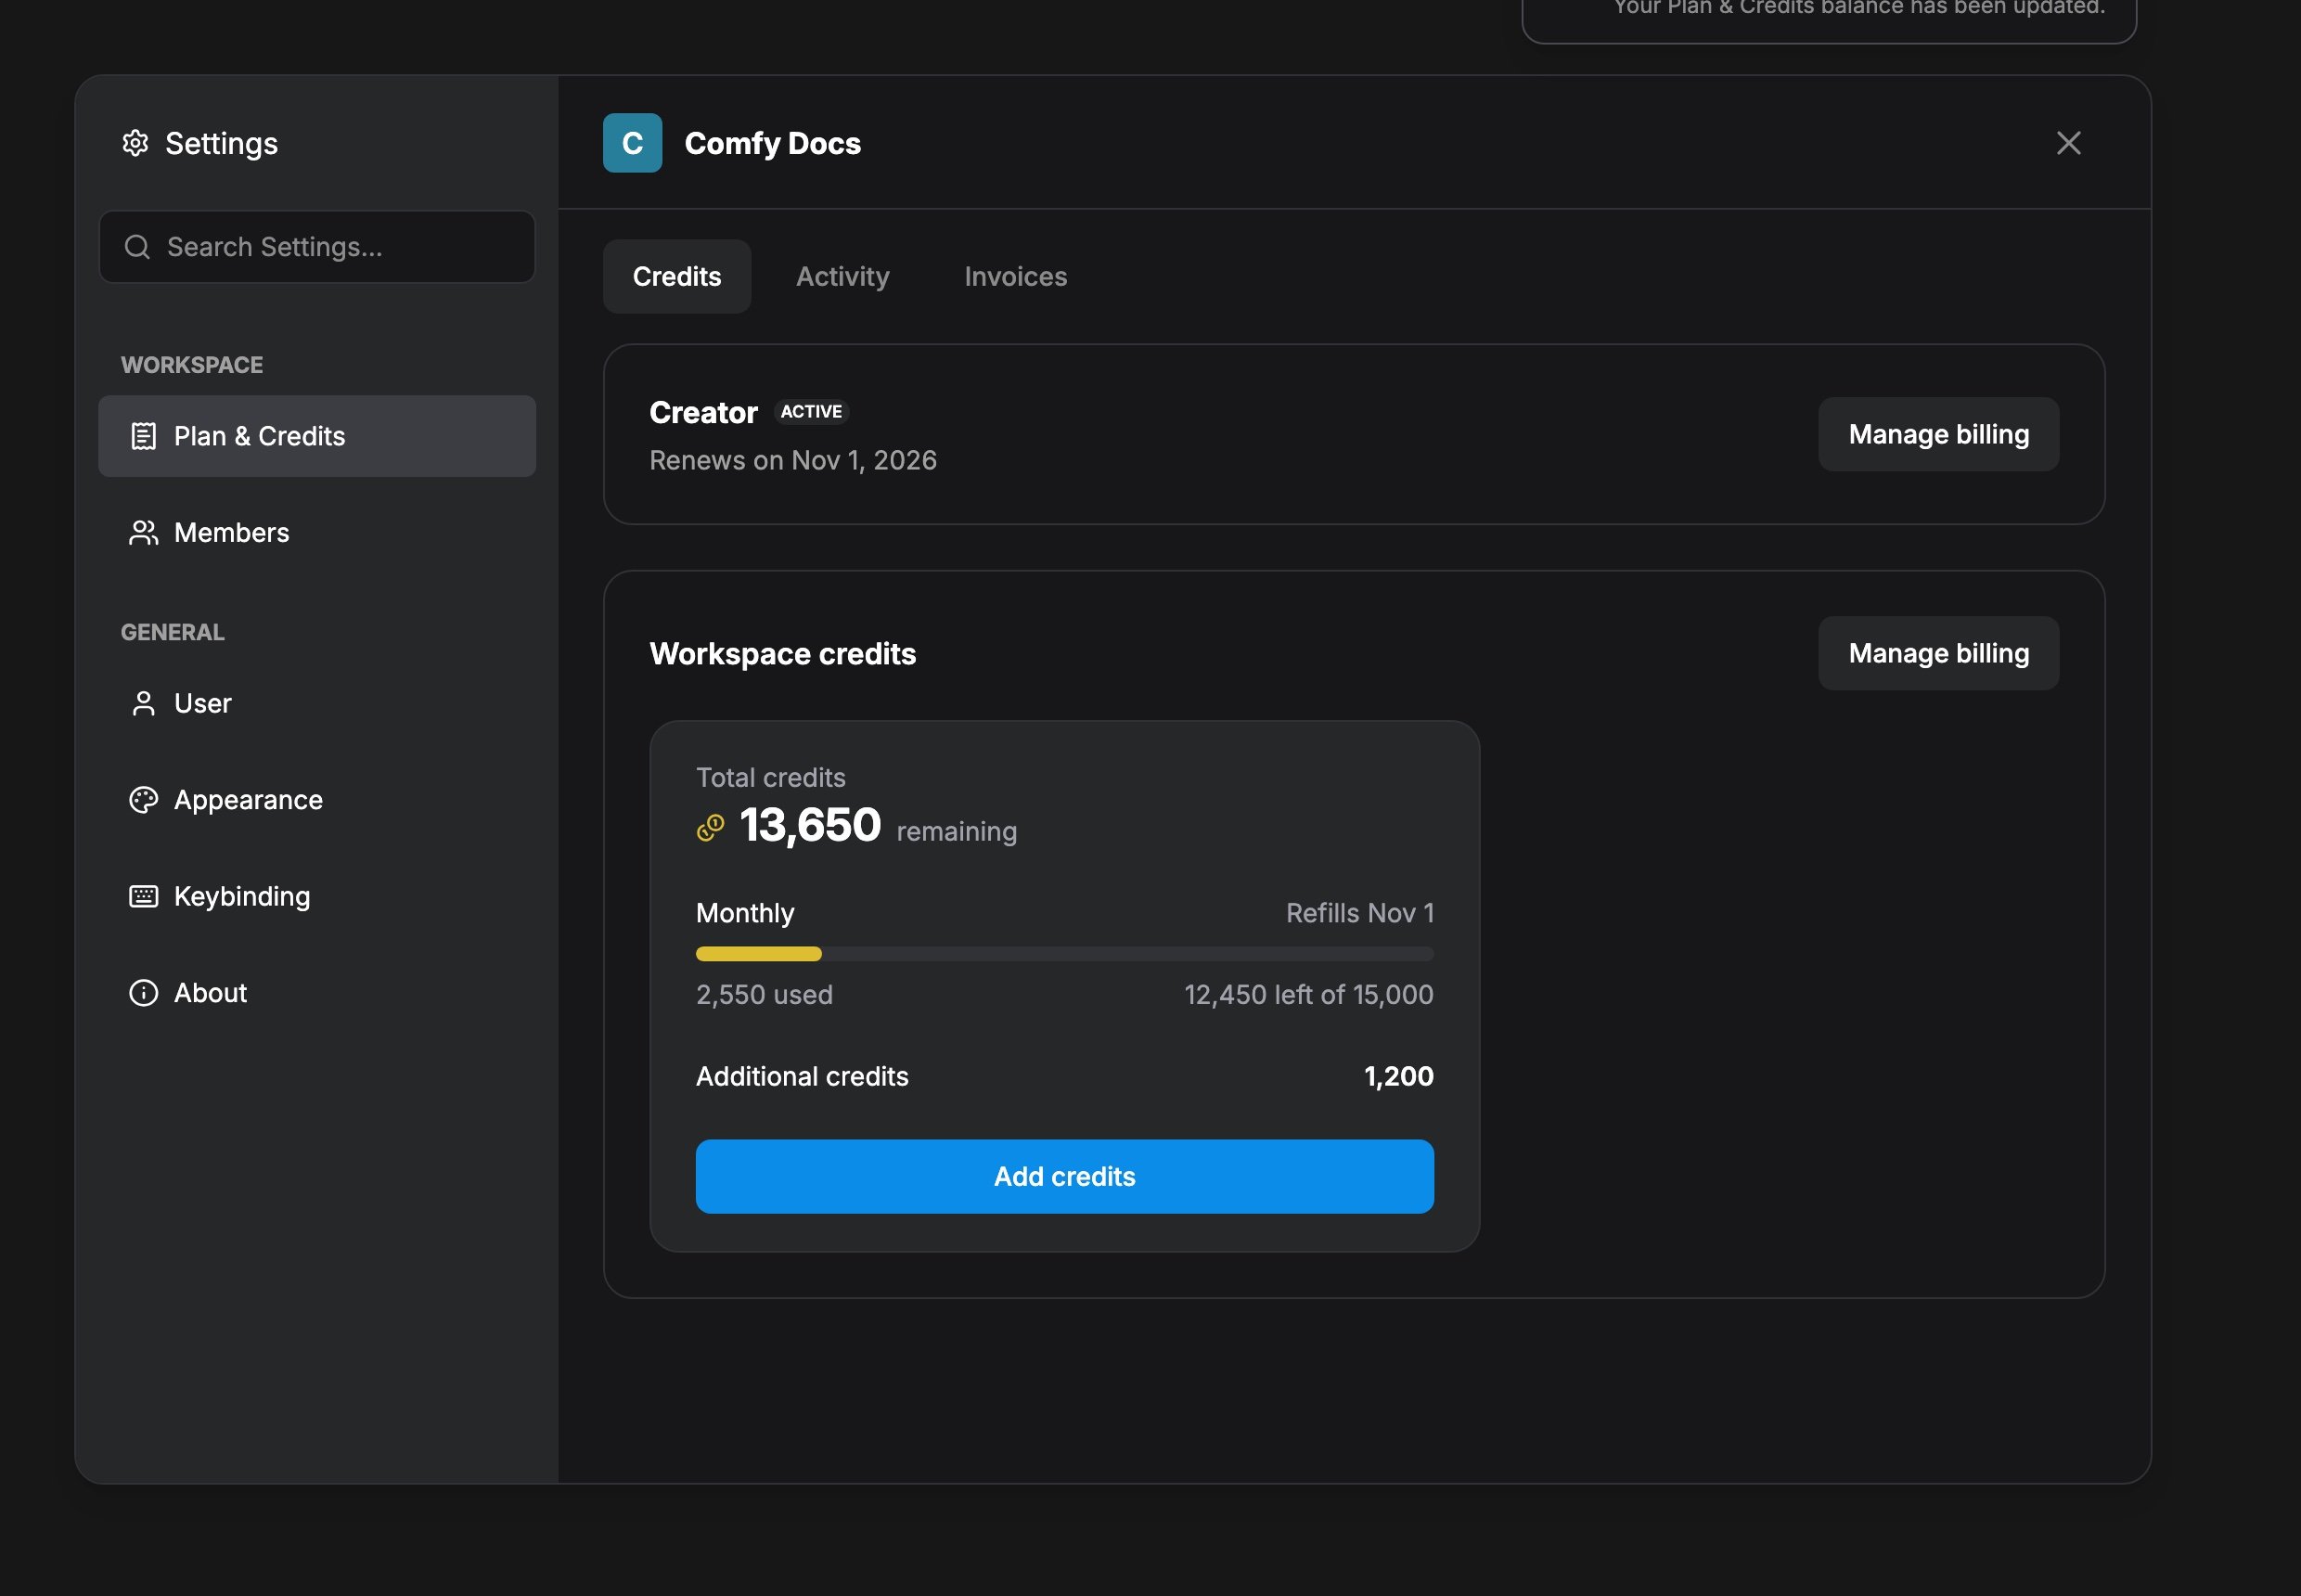Viewport: 2301px width, 1596px height.
Task: Open User settings page
Action: [317, 703]
